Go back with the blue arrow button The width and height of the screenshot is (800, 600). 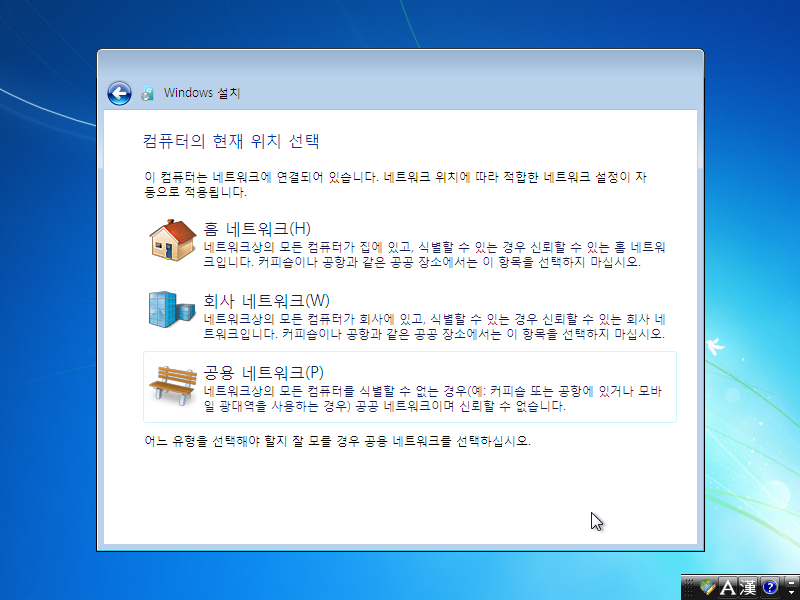pyautogui.click(x=119, y=93)
